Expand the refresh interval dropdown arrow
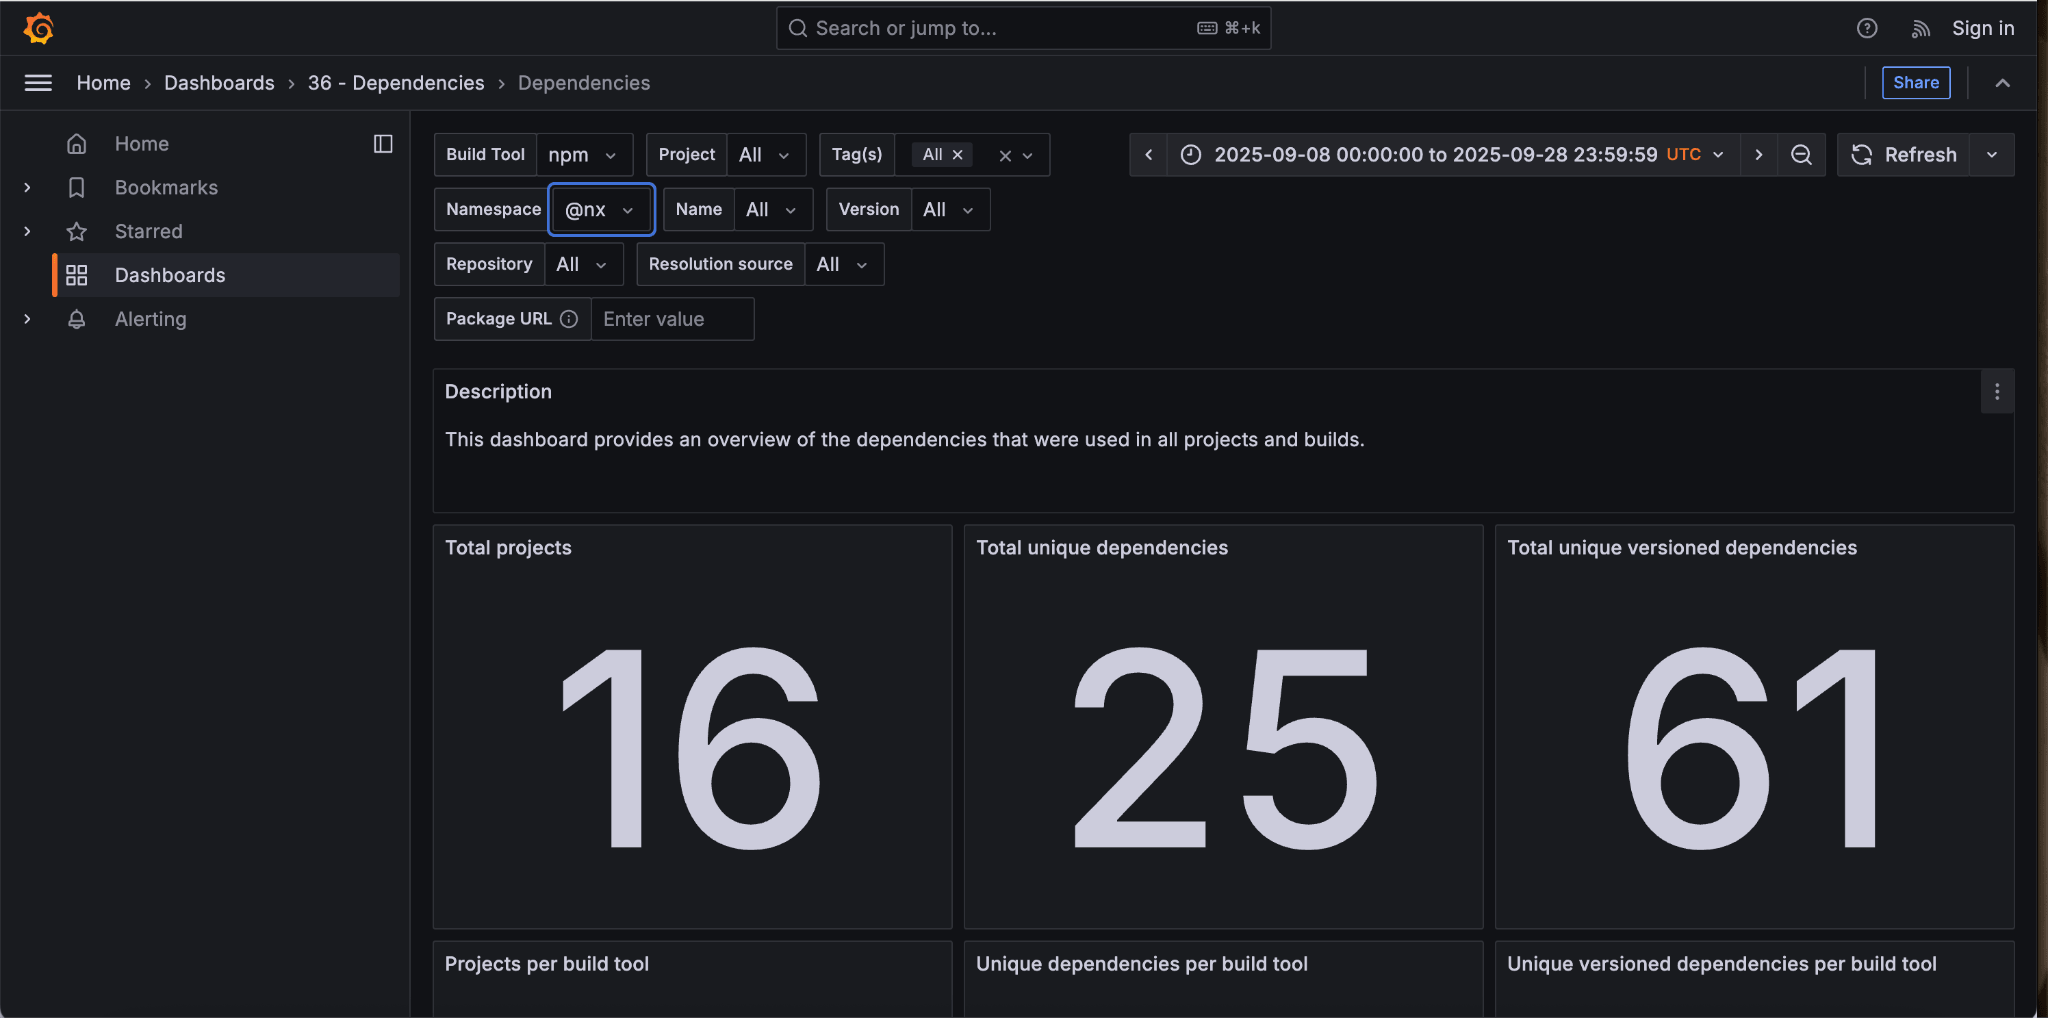Viewport: 2048px width, 1018px height. click(1992, 155)
